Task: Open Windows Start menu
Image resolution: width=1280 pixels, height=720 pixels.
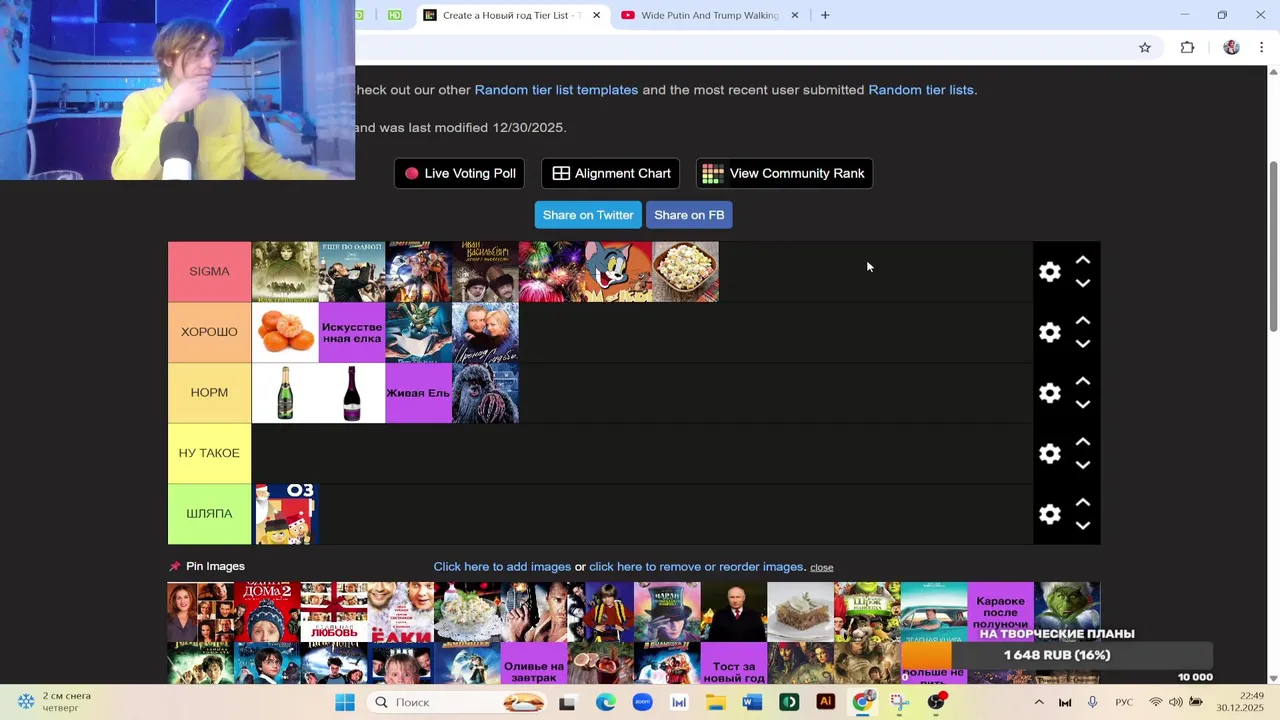Action: (x=345, y=702)
